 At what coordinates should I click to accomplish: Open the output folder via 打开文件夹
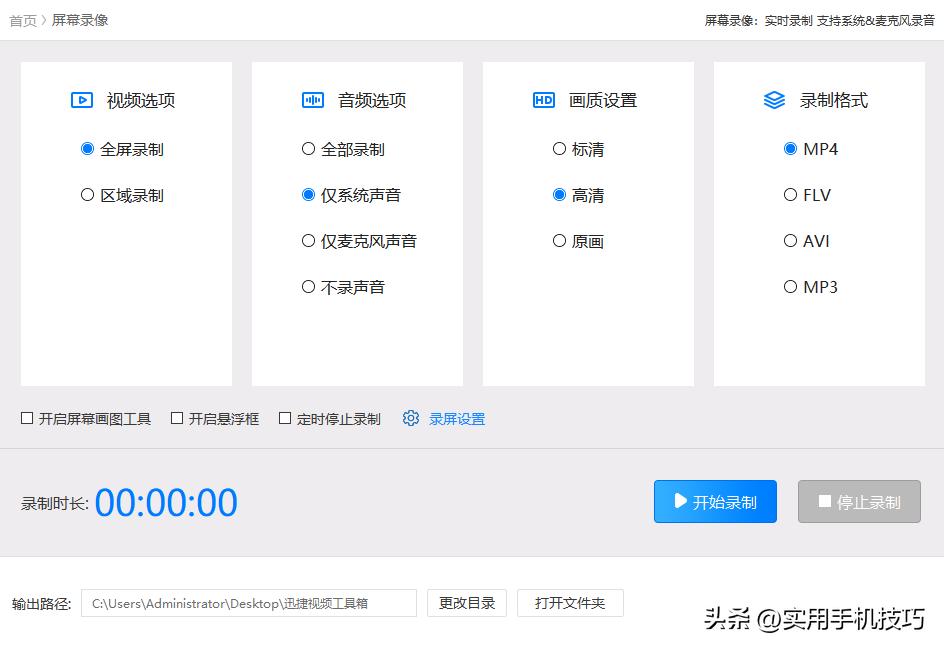click(570, 603)
